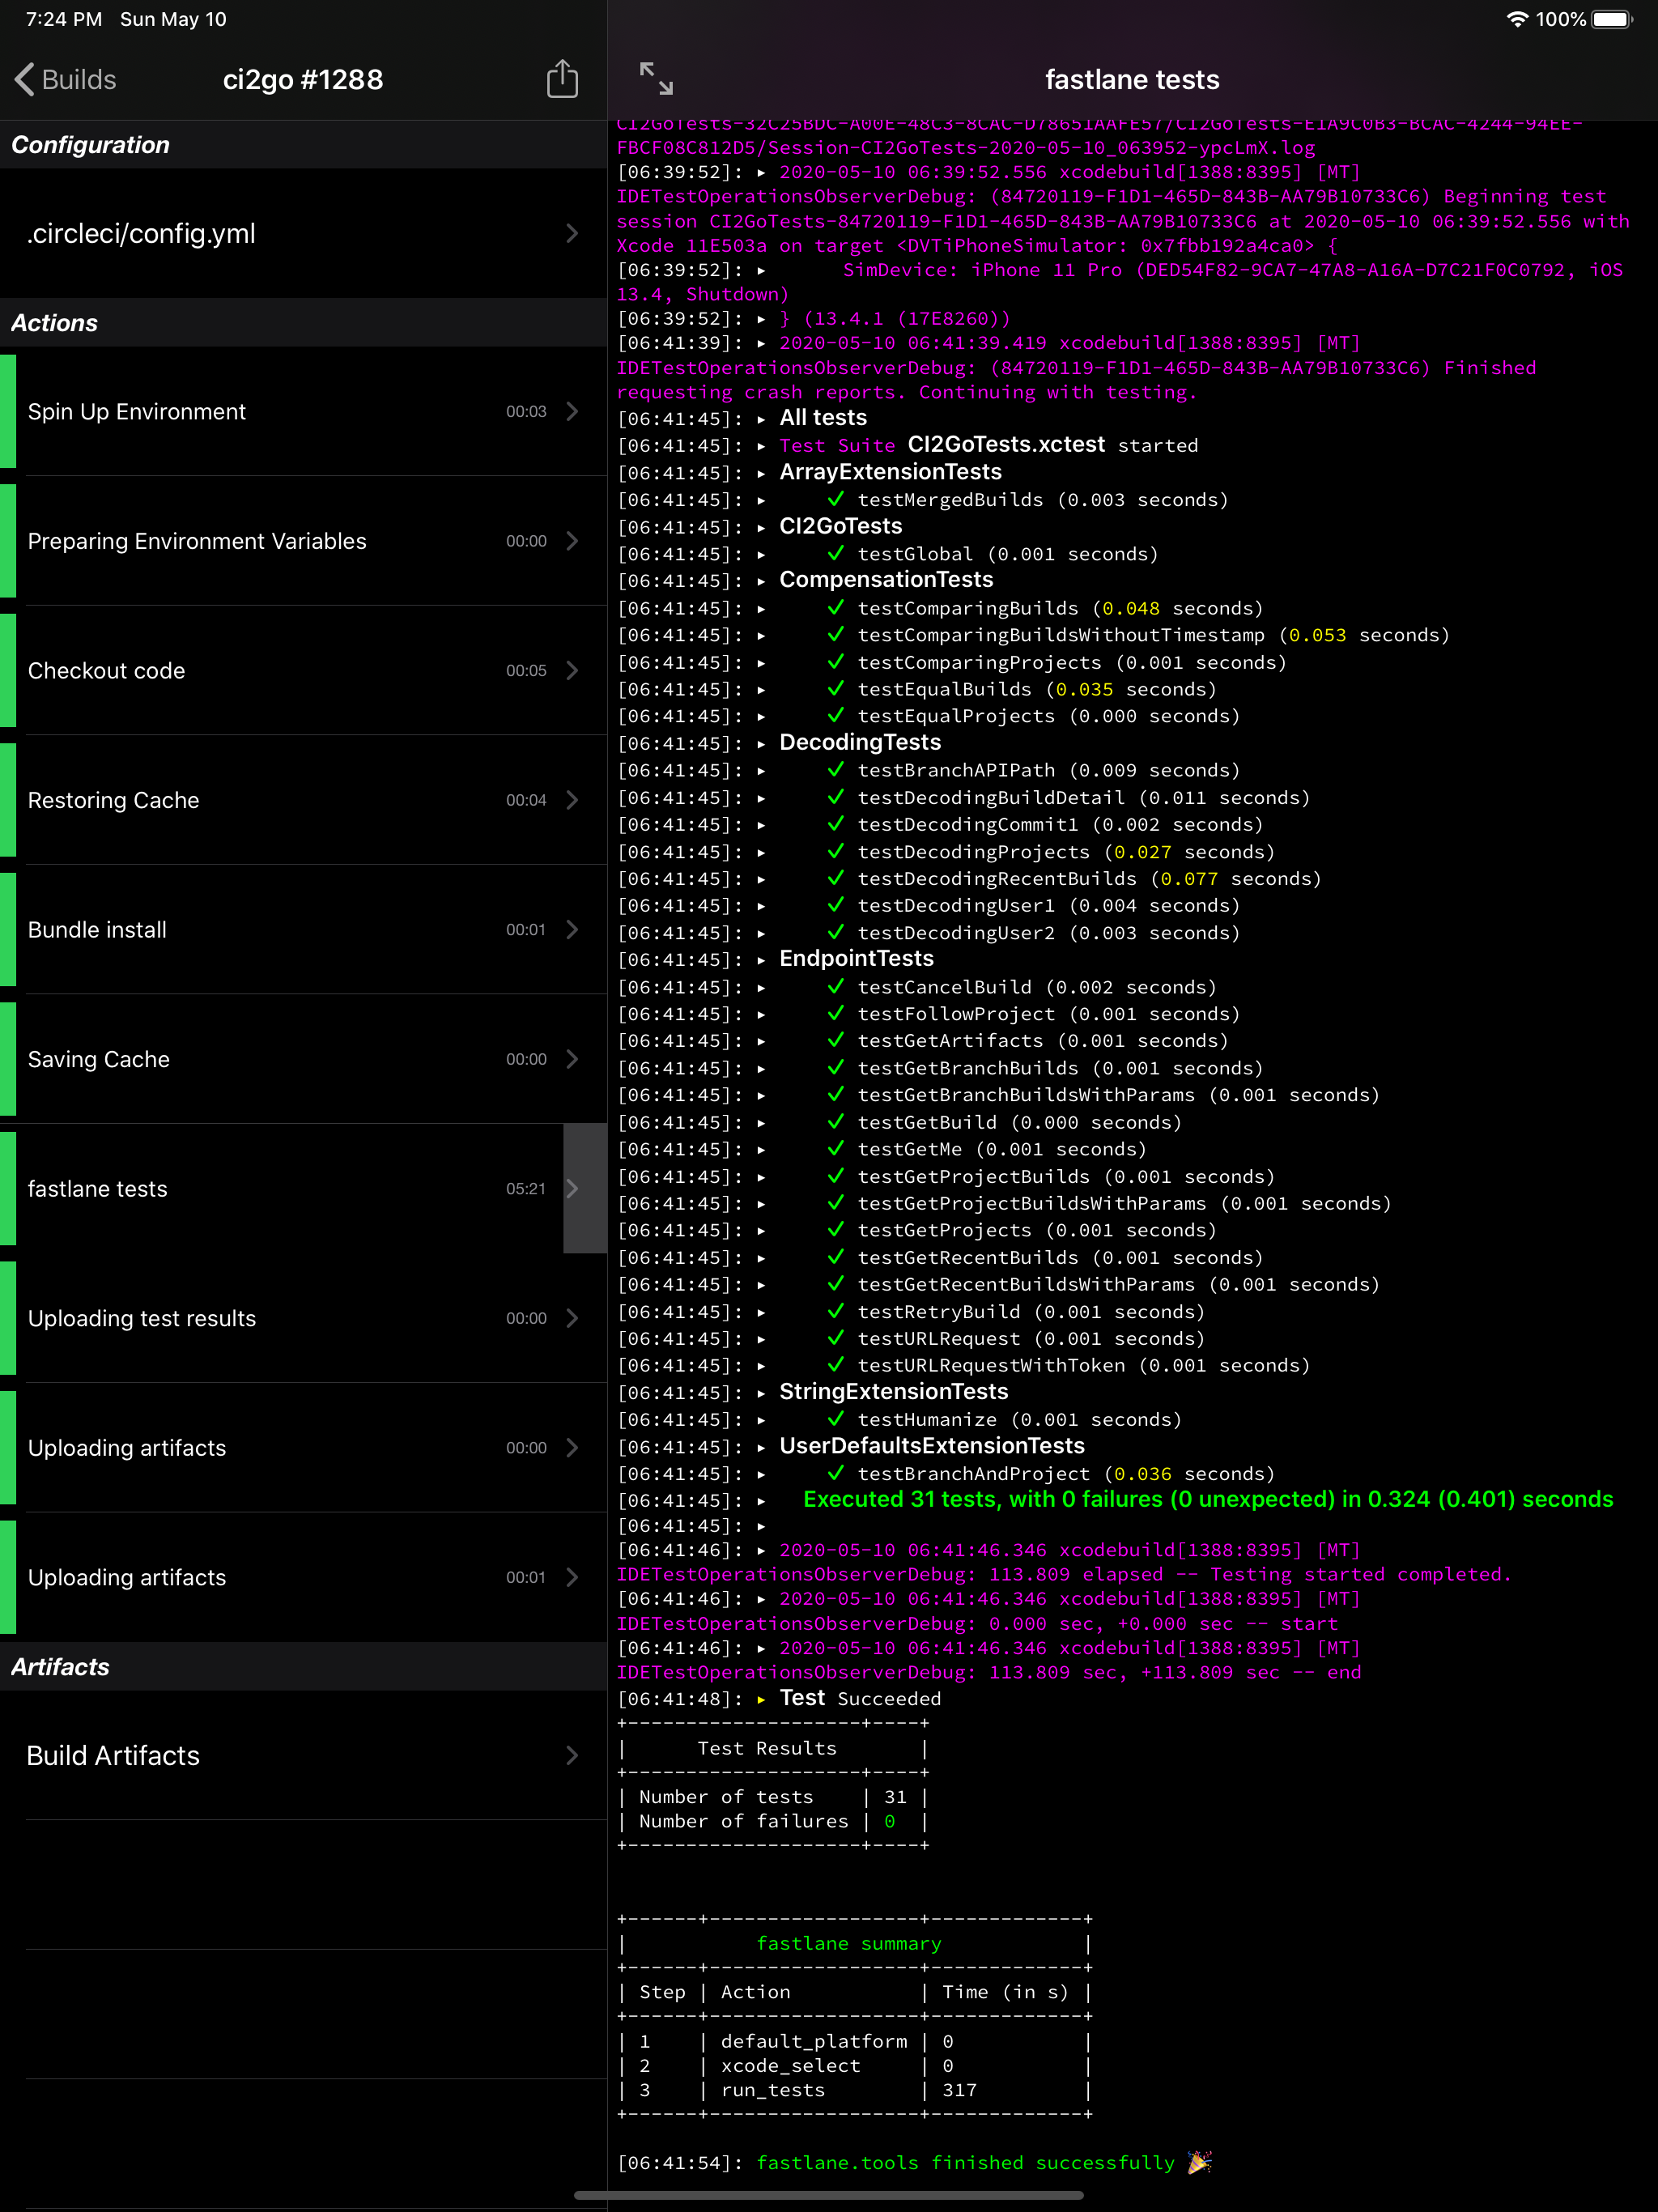Open the 00:01 Uploading artifacts action
1658x2212 pixels.
303,1577
